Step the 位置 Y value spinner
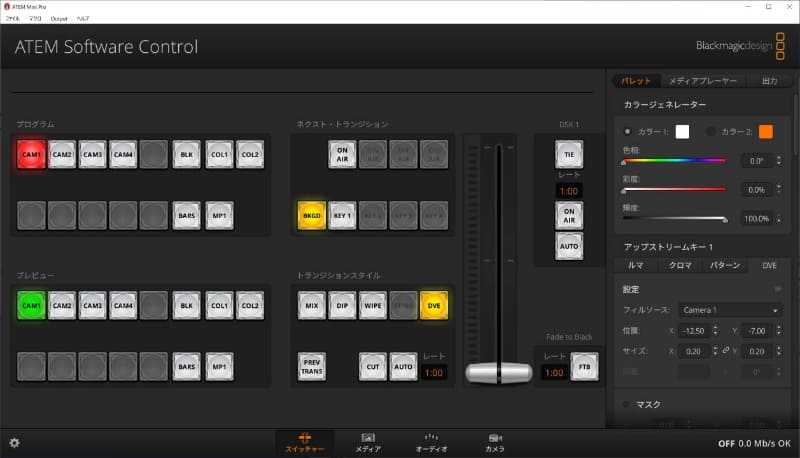Viewport: 800px width, 458px height. (x=779, y=330)
